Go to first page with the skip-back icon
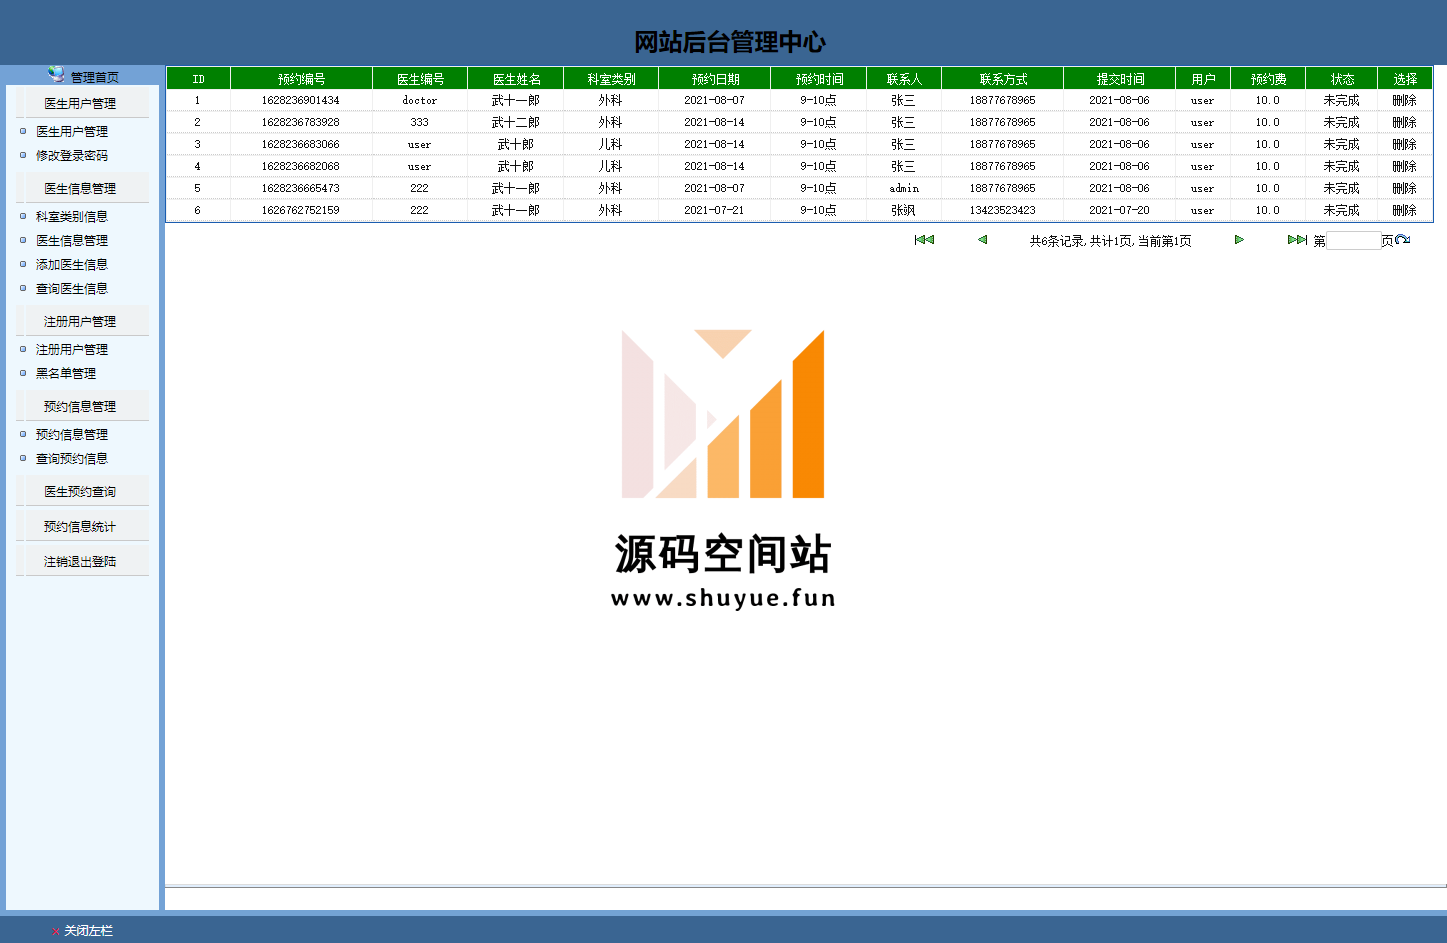Screen dimensions: 1447x943 click(x=924, y=240)
